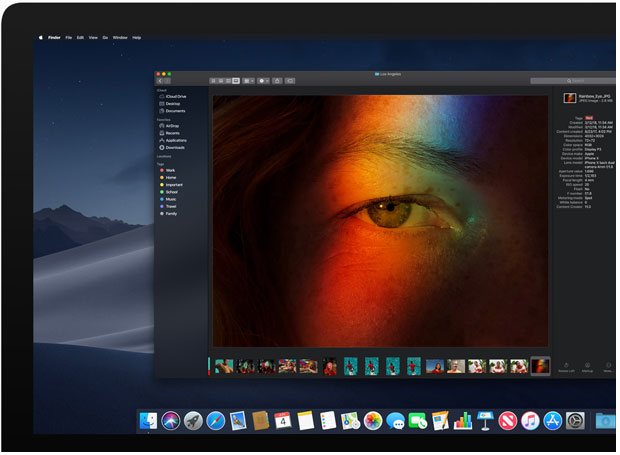Open Downloads in the sidebar
This screenshot has height=455, width=620.
pyautogui.click(x=172, y=147)
